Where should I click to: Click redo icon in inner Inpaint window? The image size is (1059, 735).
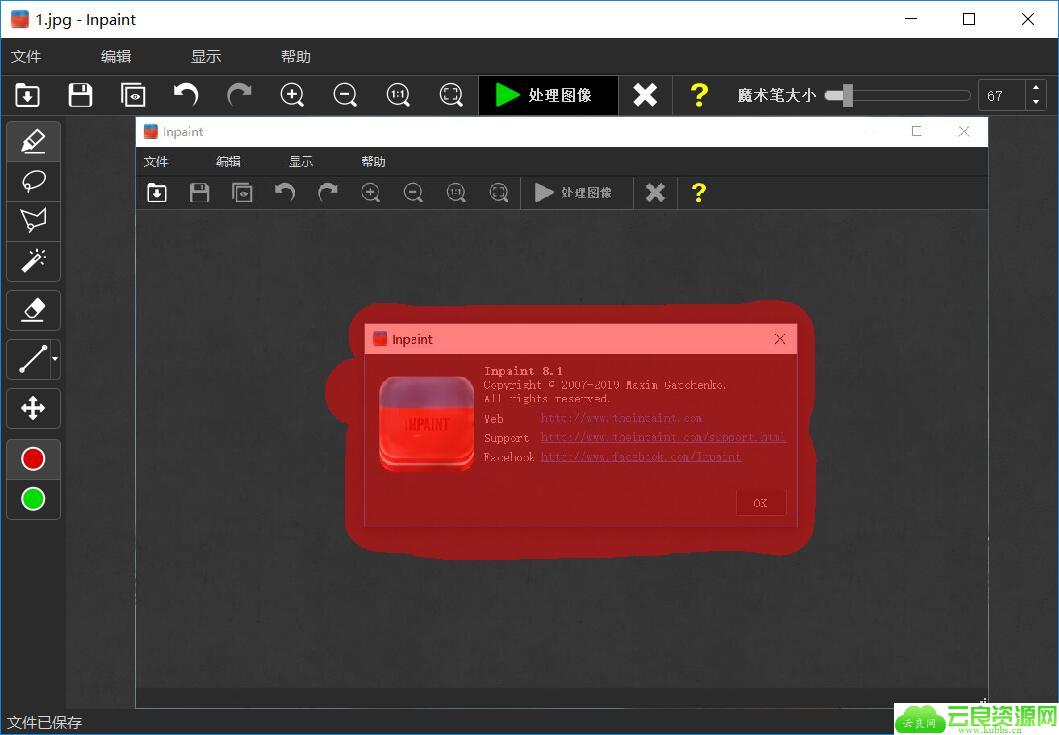[x=328, y=193]
